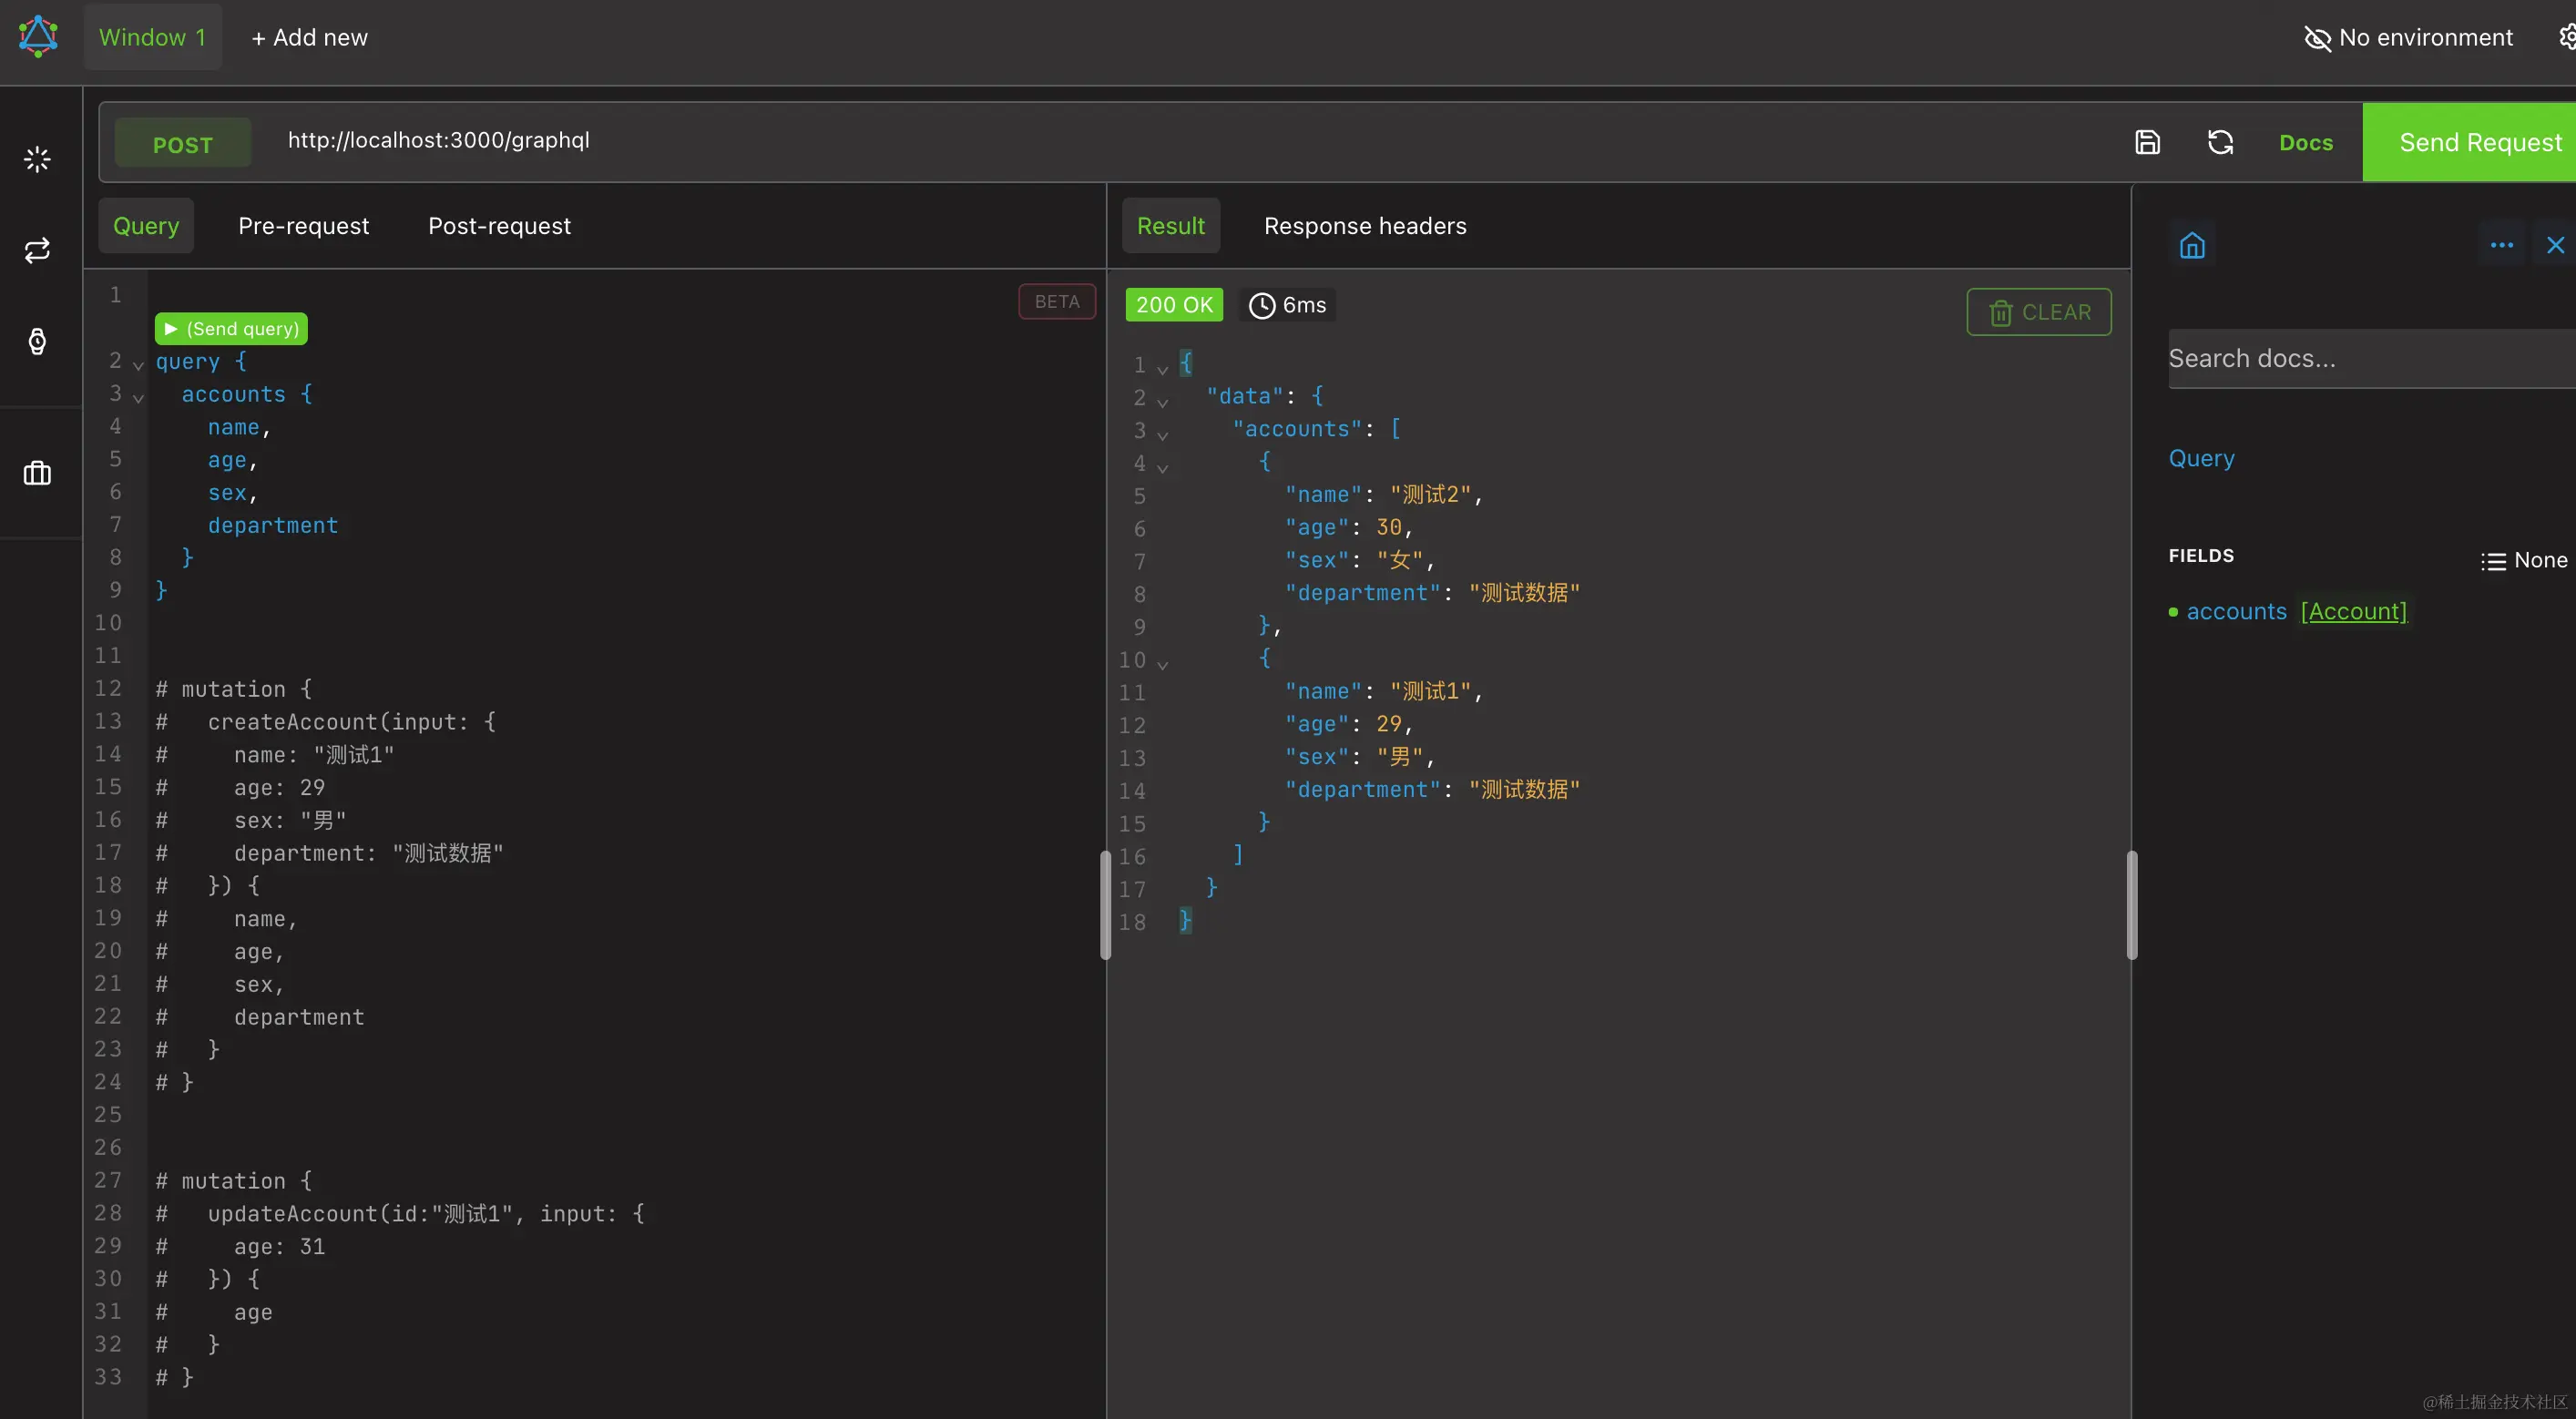Click the None list icon in Fields
The image size is (2576, 1419).
click(x=2493, y=561)
